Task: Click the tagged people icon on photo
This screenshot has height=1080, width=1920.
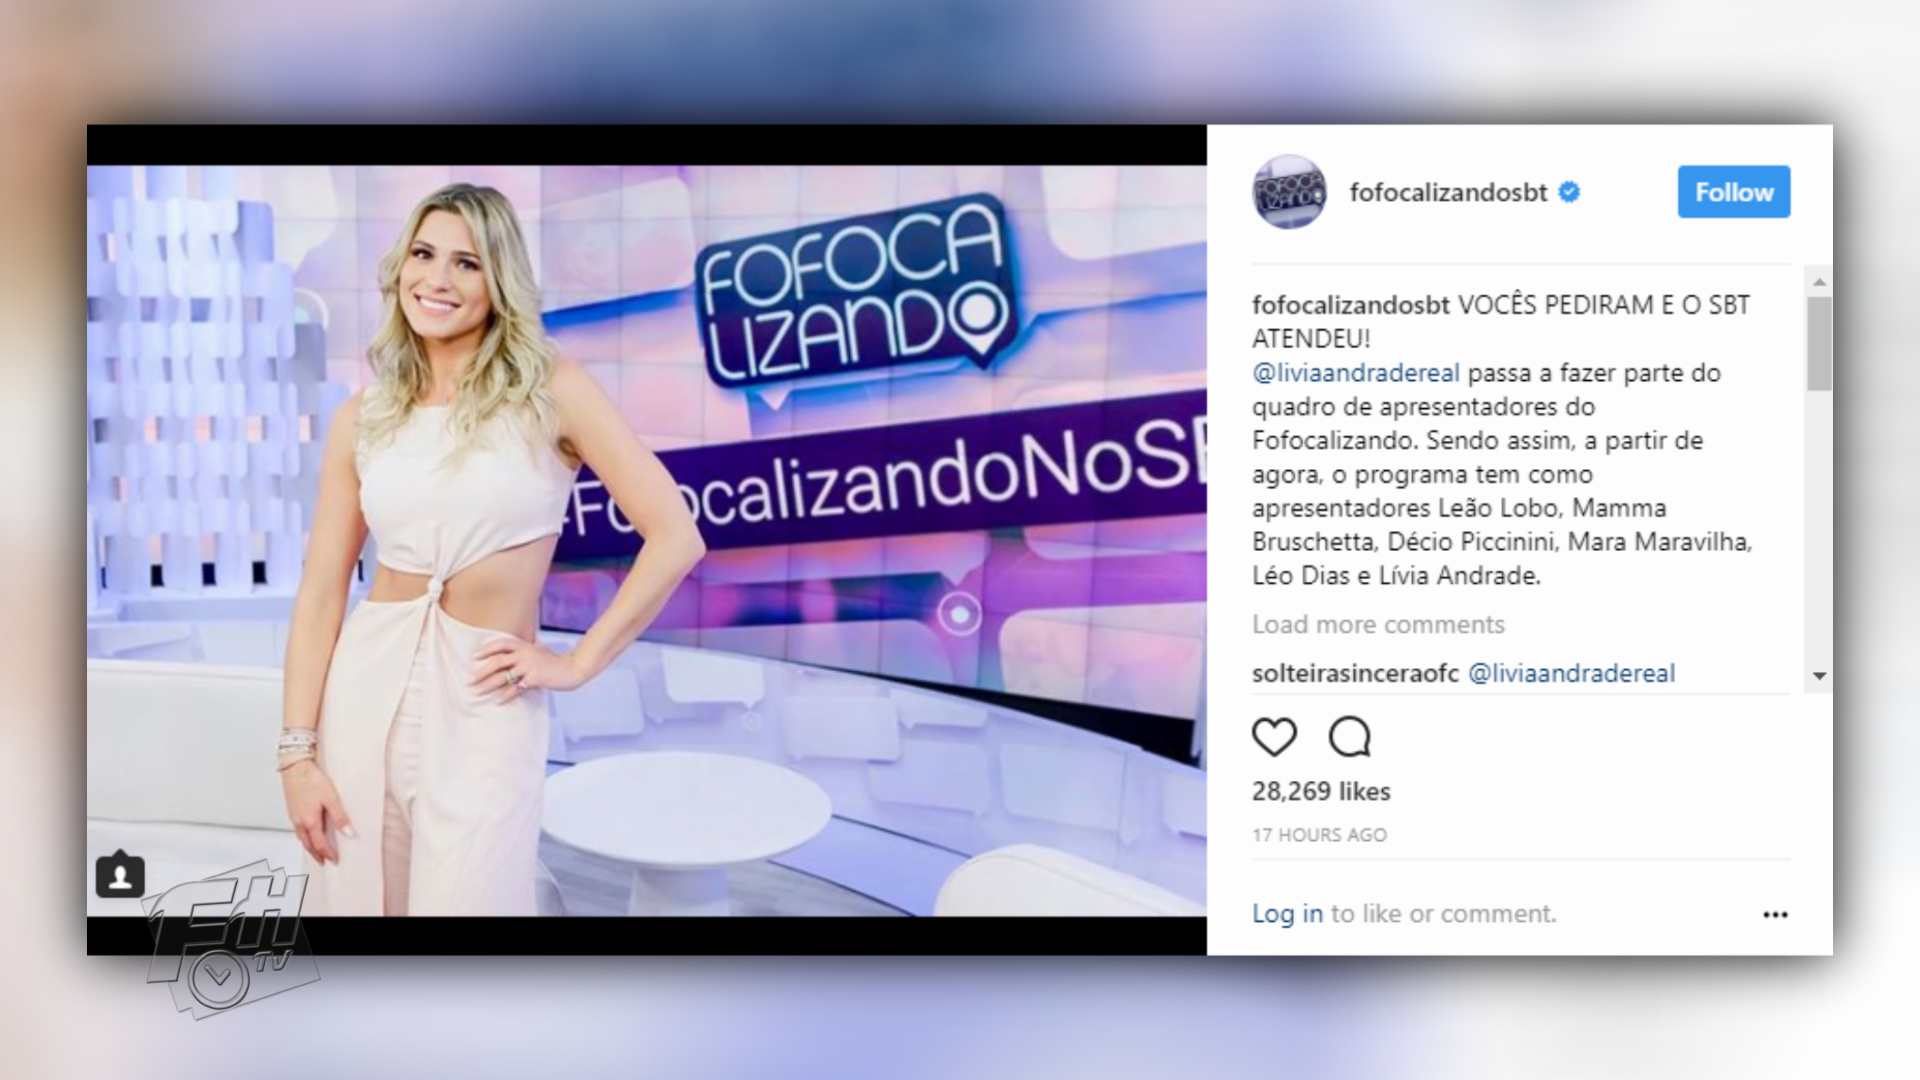Action: pyautogui.click(x=120, y=875)
